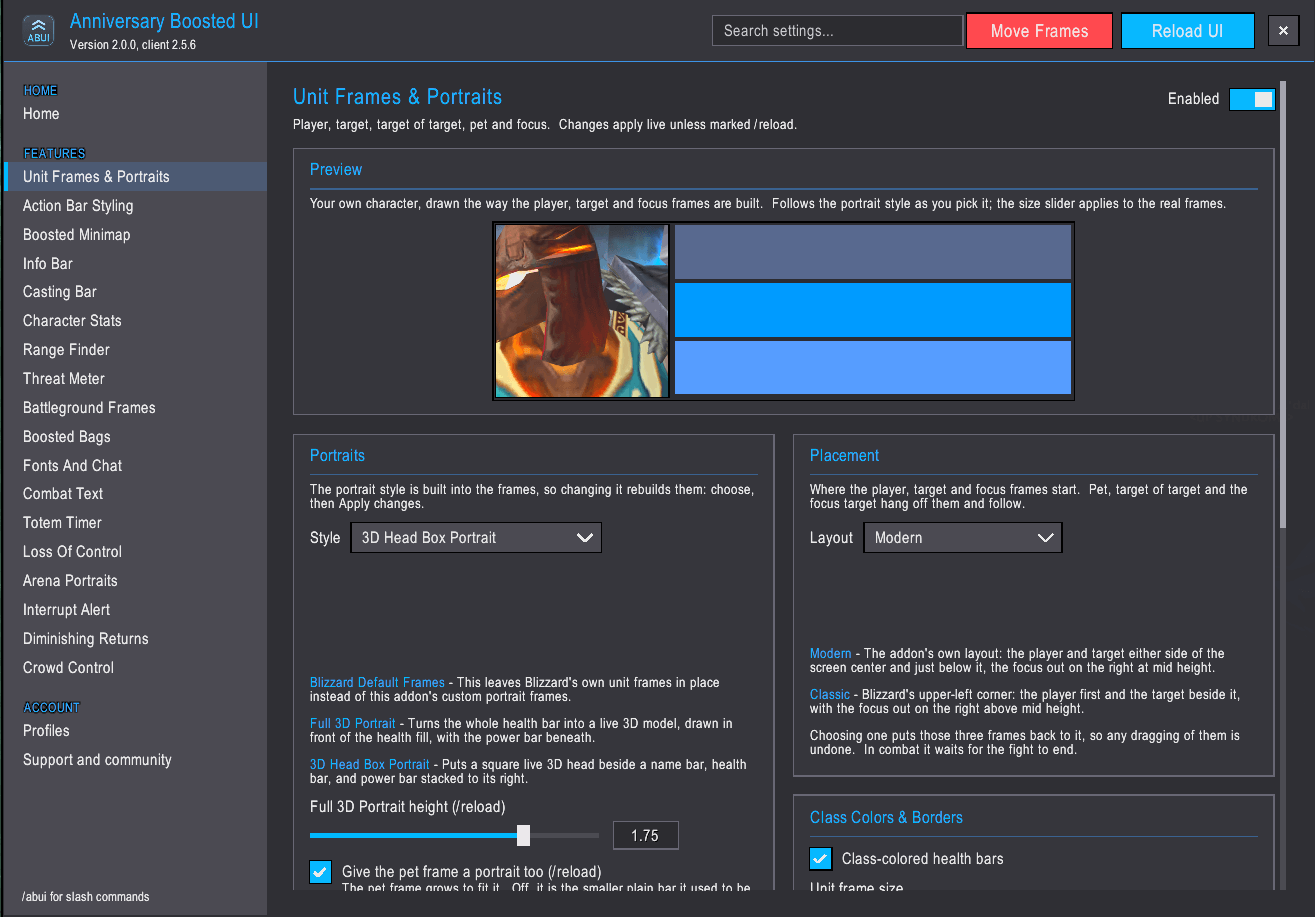Toggle the Enabled switch off
This screenshot has height=917, width=1315.
[1252, 99]
